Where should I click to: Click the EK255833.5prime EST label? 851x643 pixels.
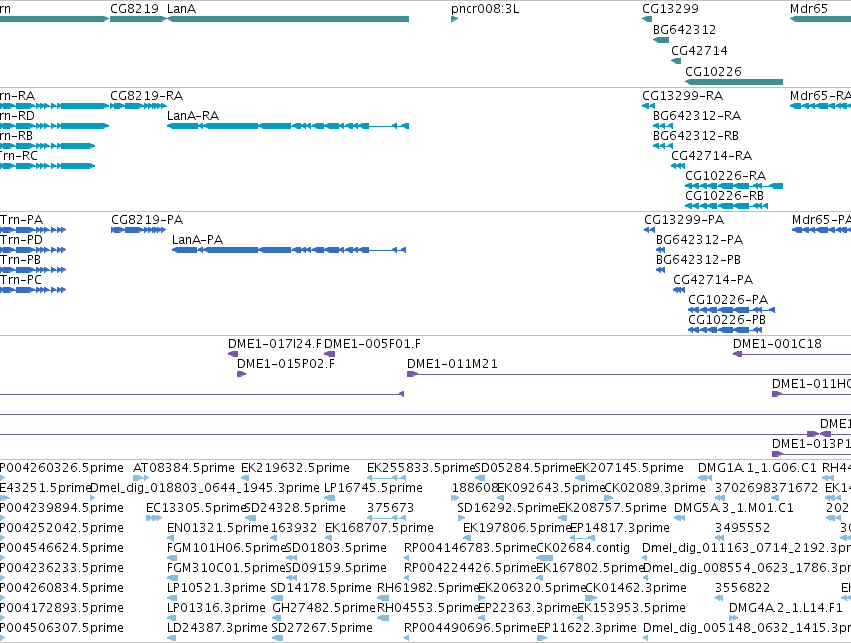point(421,468)
